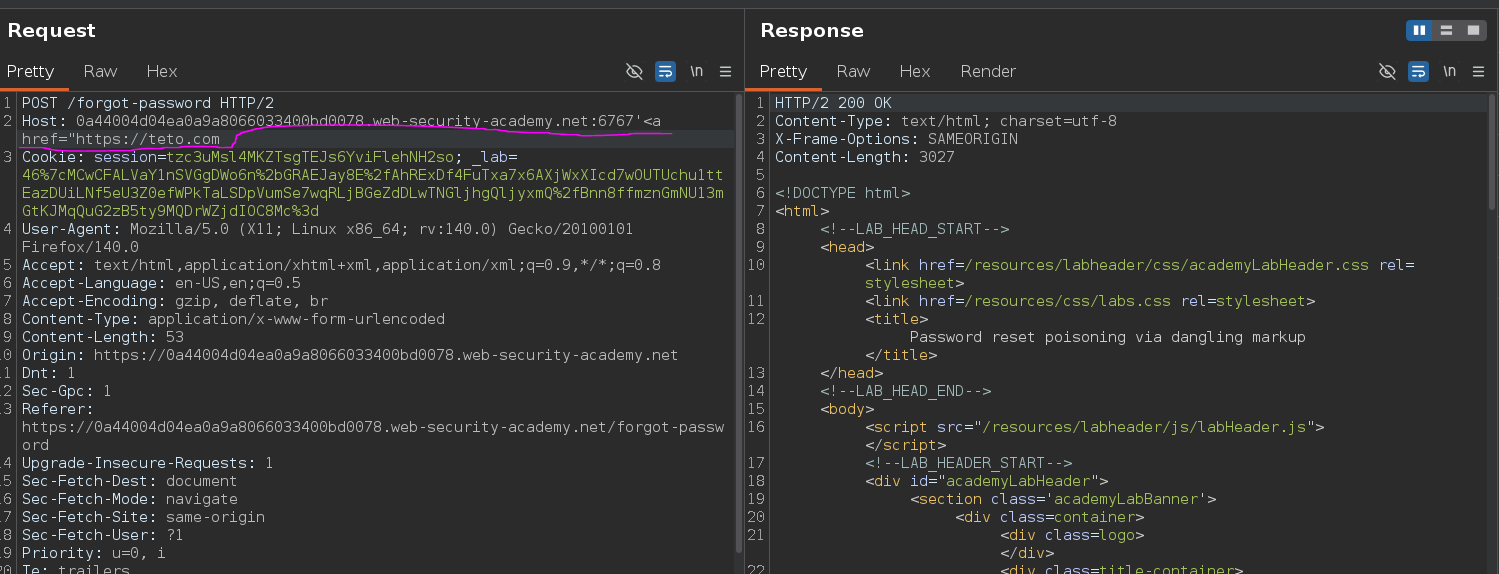Click the labHeader.js script line

coord(1095,427)
